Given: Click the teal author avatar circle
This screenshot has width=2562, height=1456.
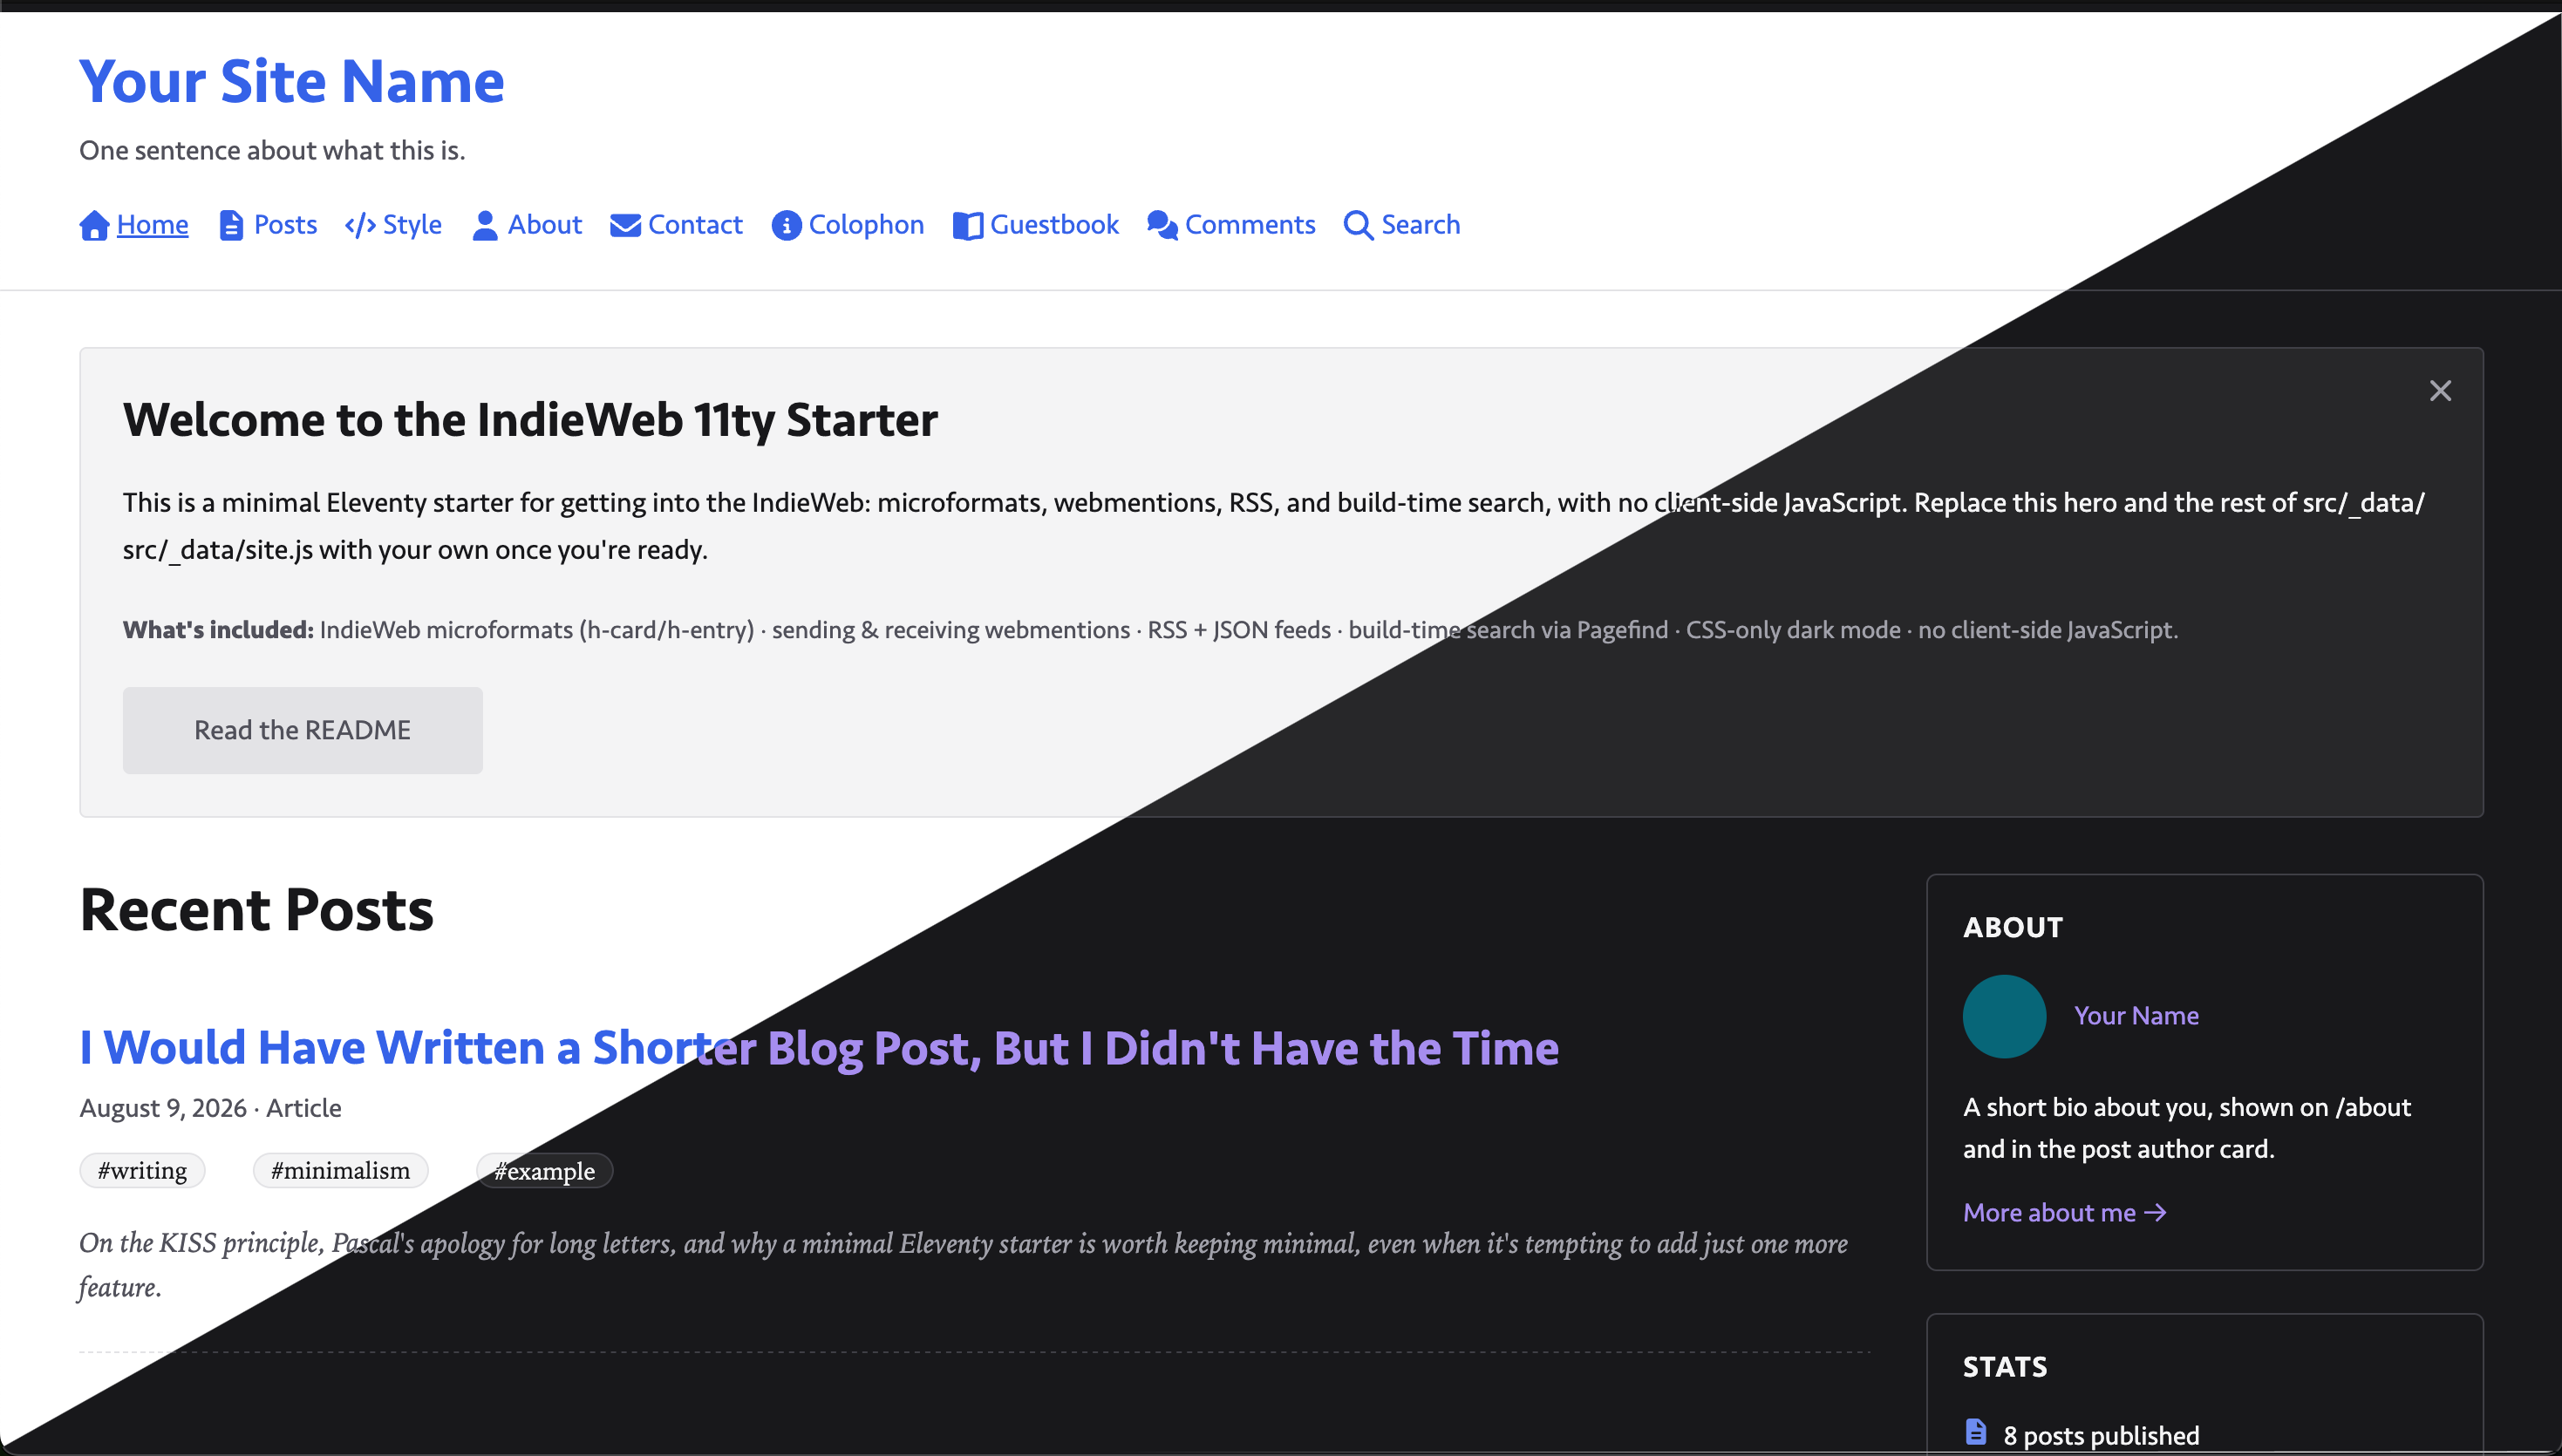Looking at the screenshot, I should click(2004, 1016).
